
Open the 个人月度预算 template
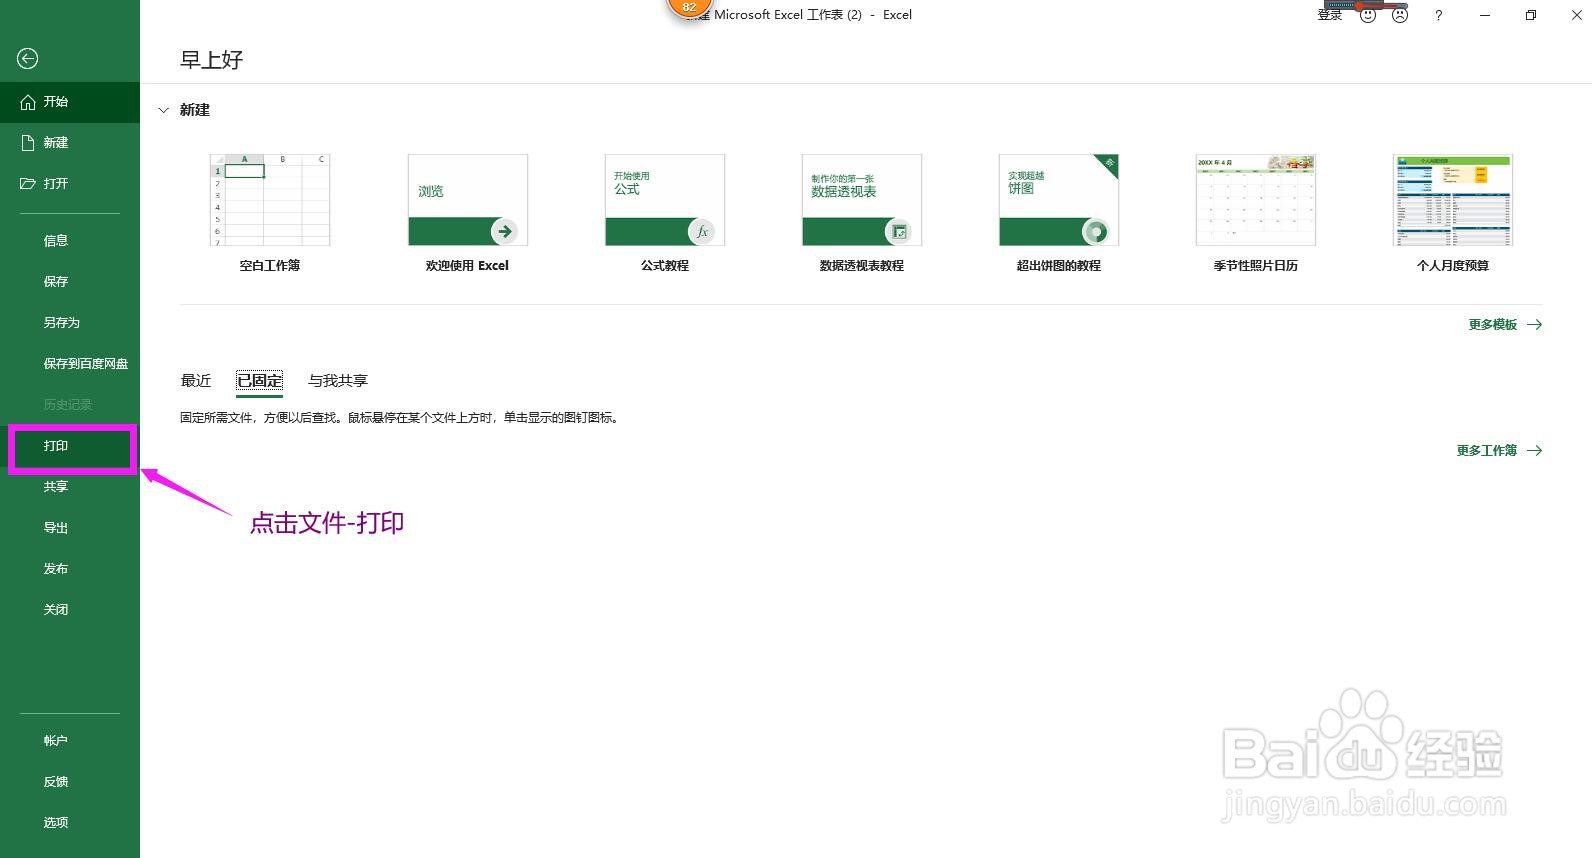pos(1453,213)
